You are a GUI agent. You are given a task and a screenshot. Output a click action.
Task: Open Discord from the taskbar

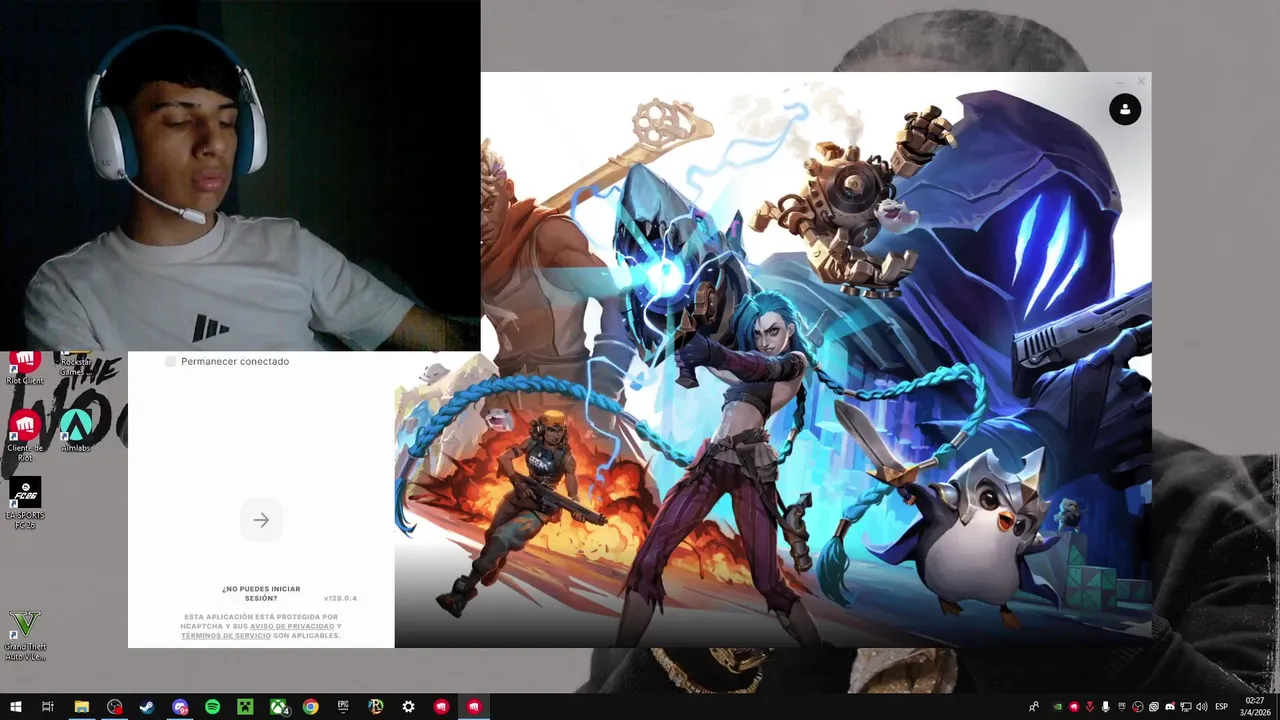point(180,706)
